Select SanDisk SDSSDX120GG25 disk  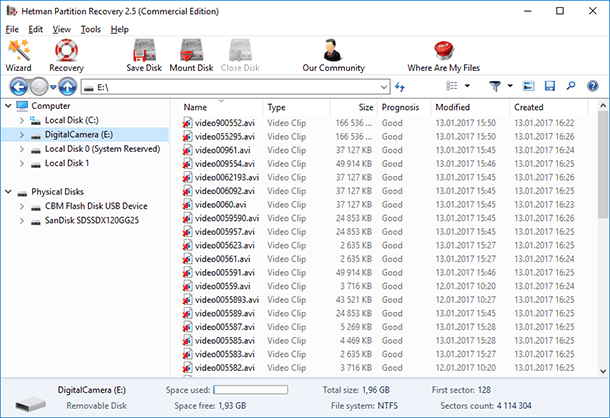(92, 221)
